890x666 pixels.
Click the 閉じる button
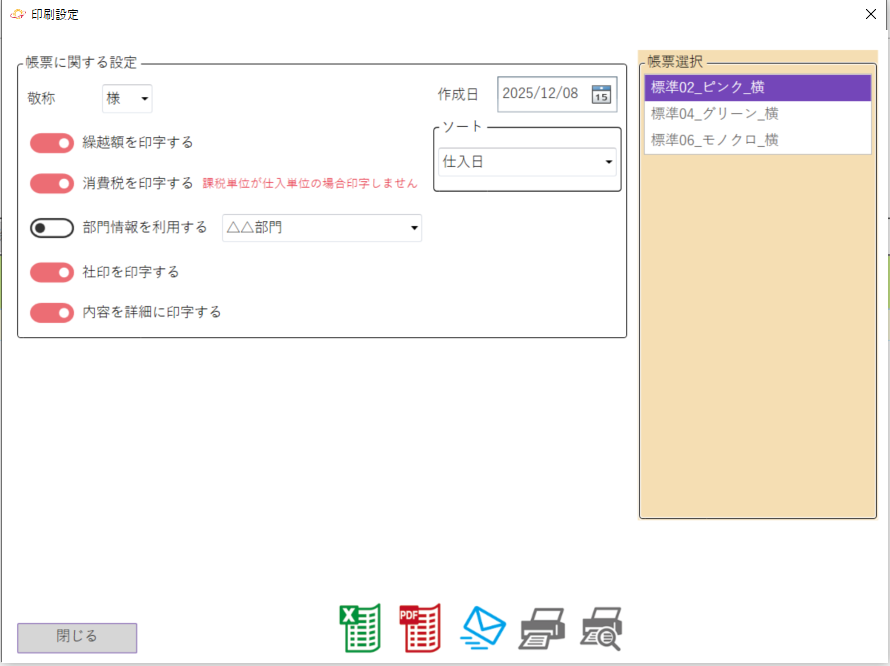tap(77, 637)
